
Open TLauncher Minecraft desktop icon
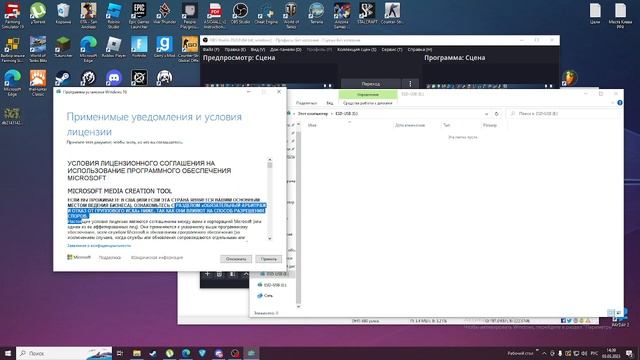(x=63, y=47)
